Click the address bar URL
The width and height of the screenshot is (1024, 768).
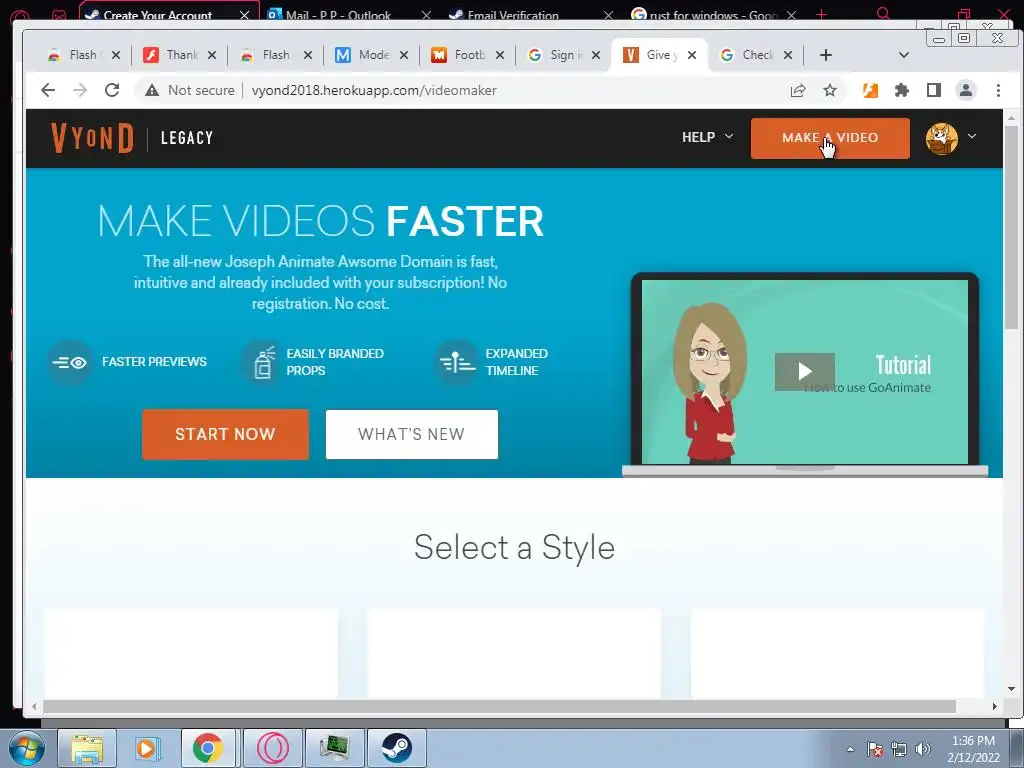(x=374, y=90)
